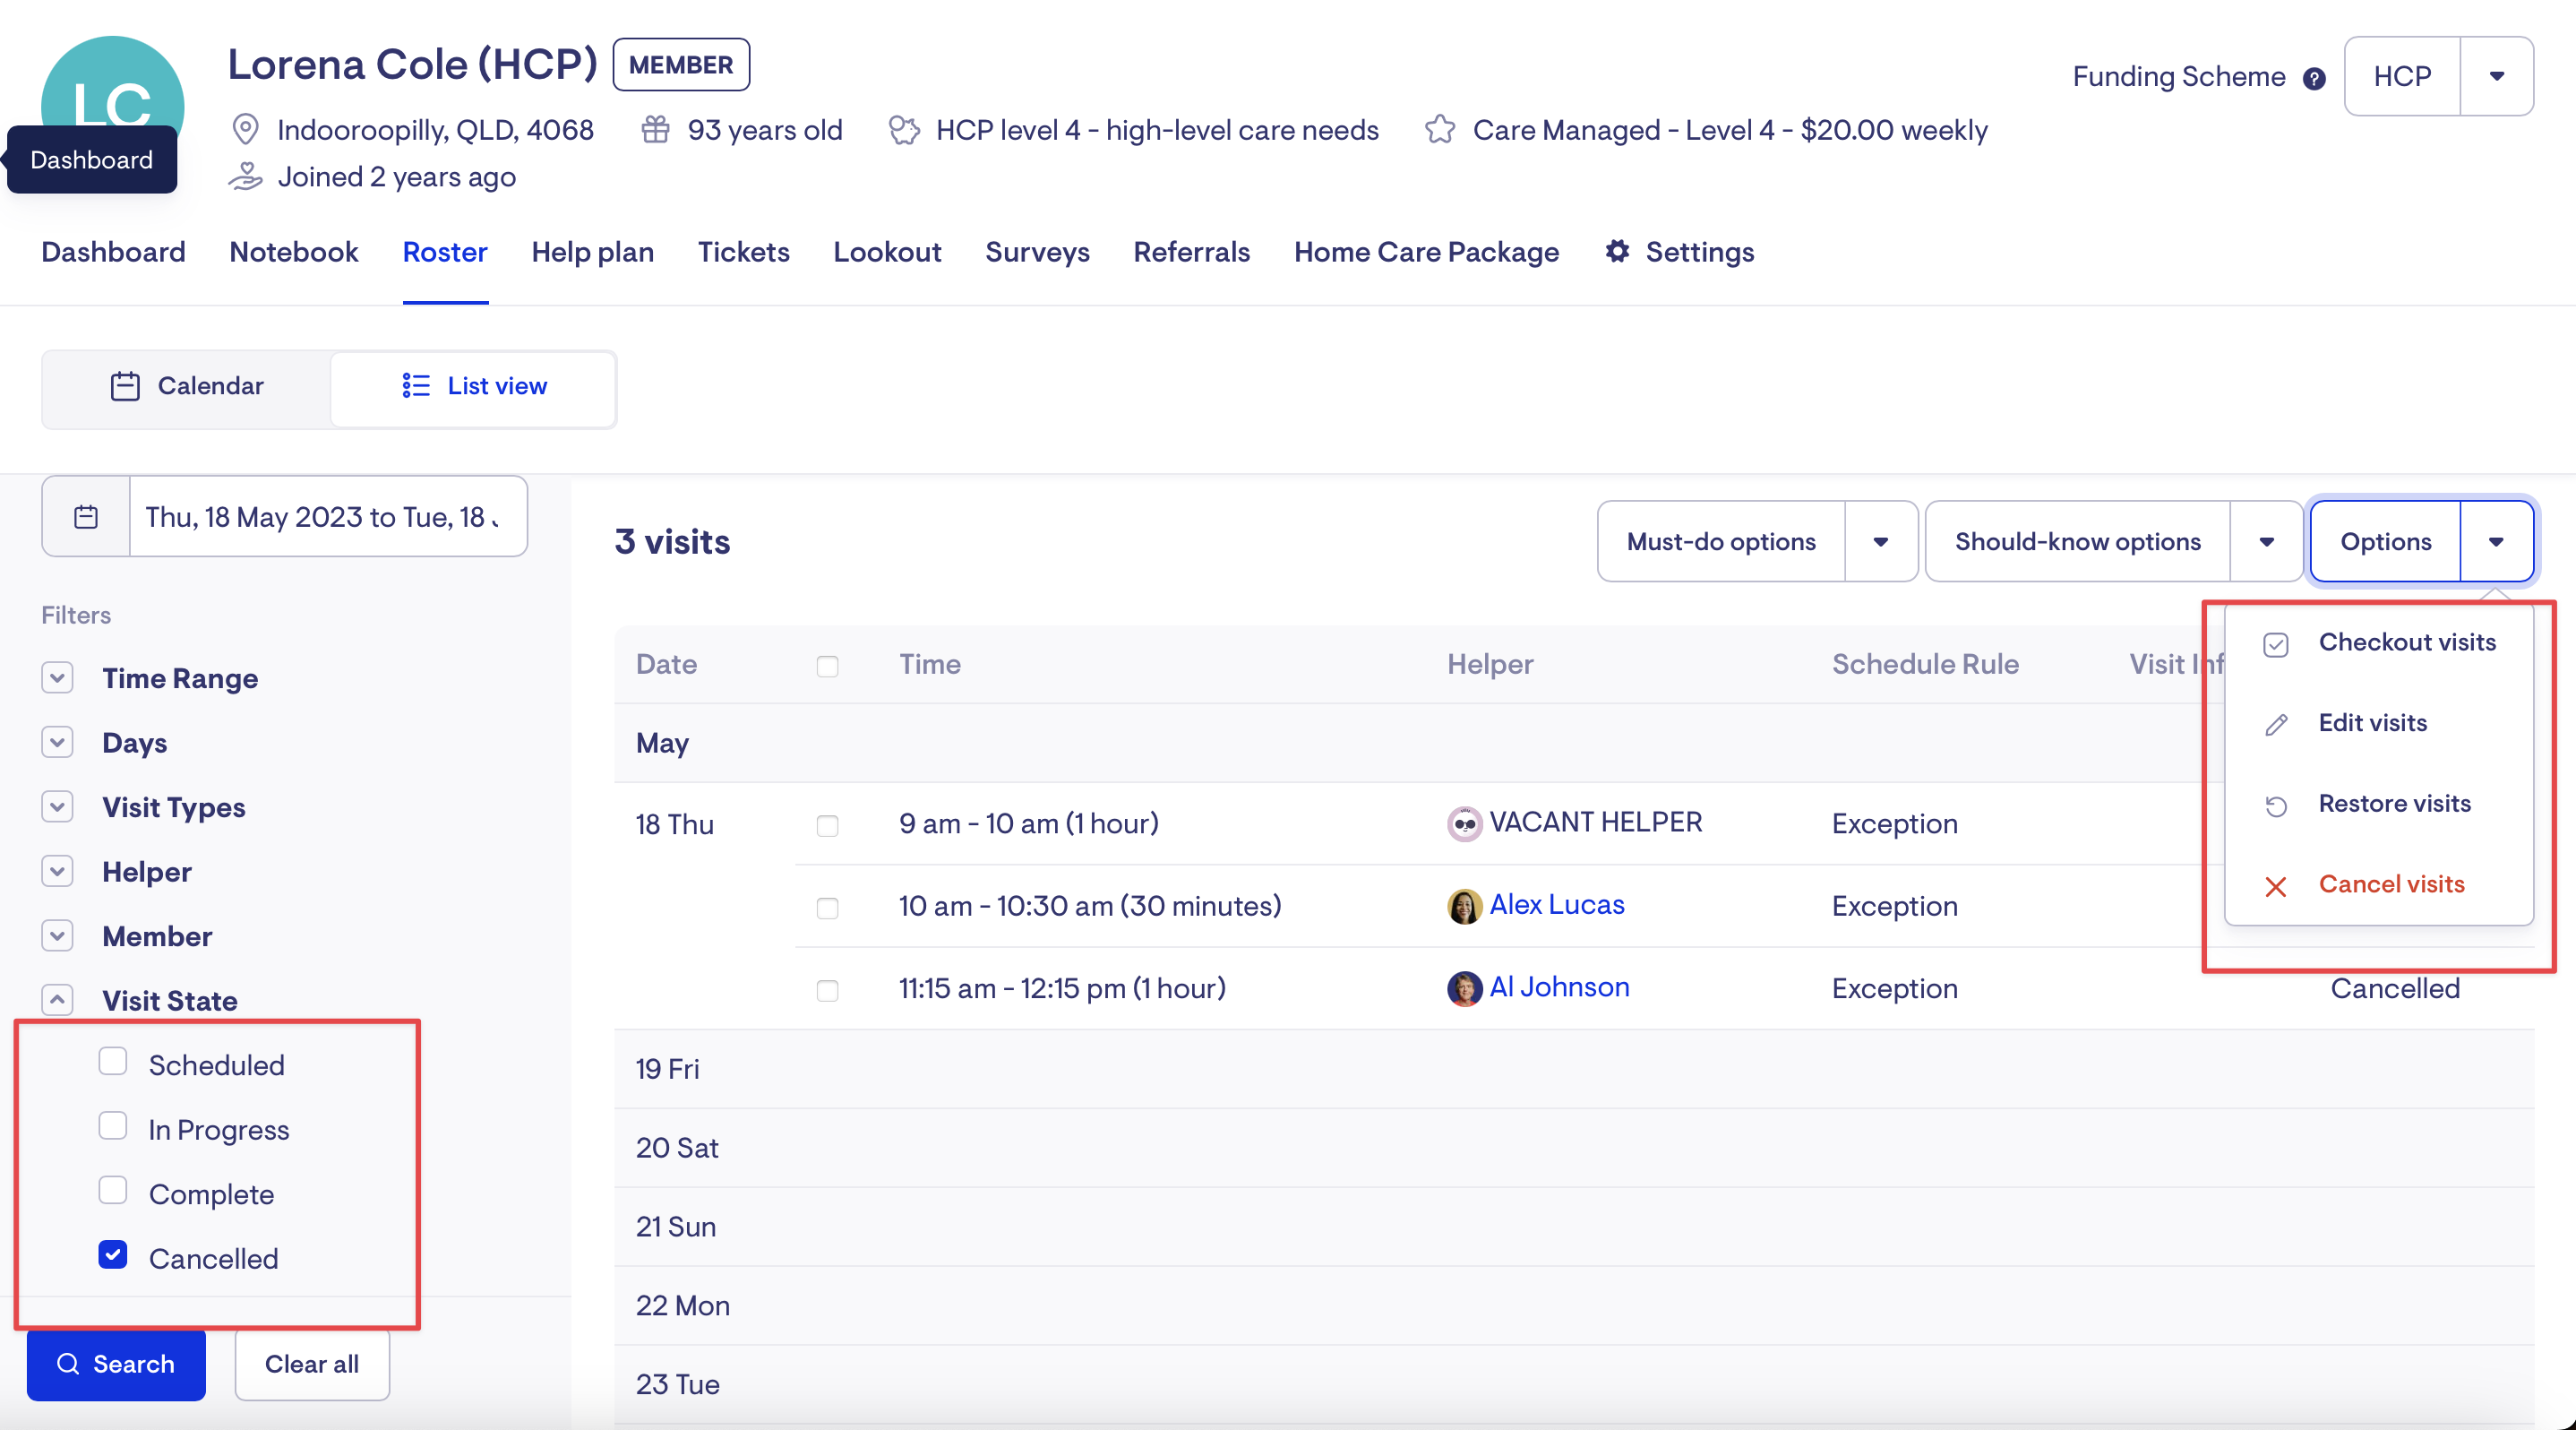Image resolution: width=2576 pixels, height=1430 pixels.
Task: Open the Must-do options dropdown arrow
Action: (1880, 541)
